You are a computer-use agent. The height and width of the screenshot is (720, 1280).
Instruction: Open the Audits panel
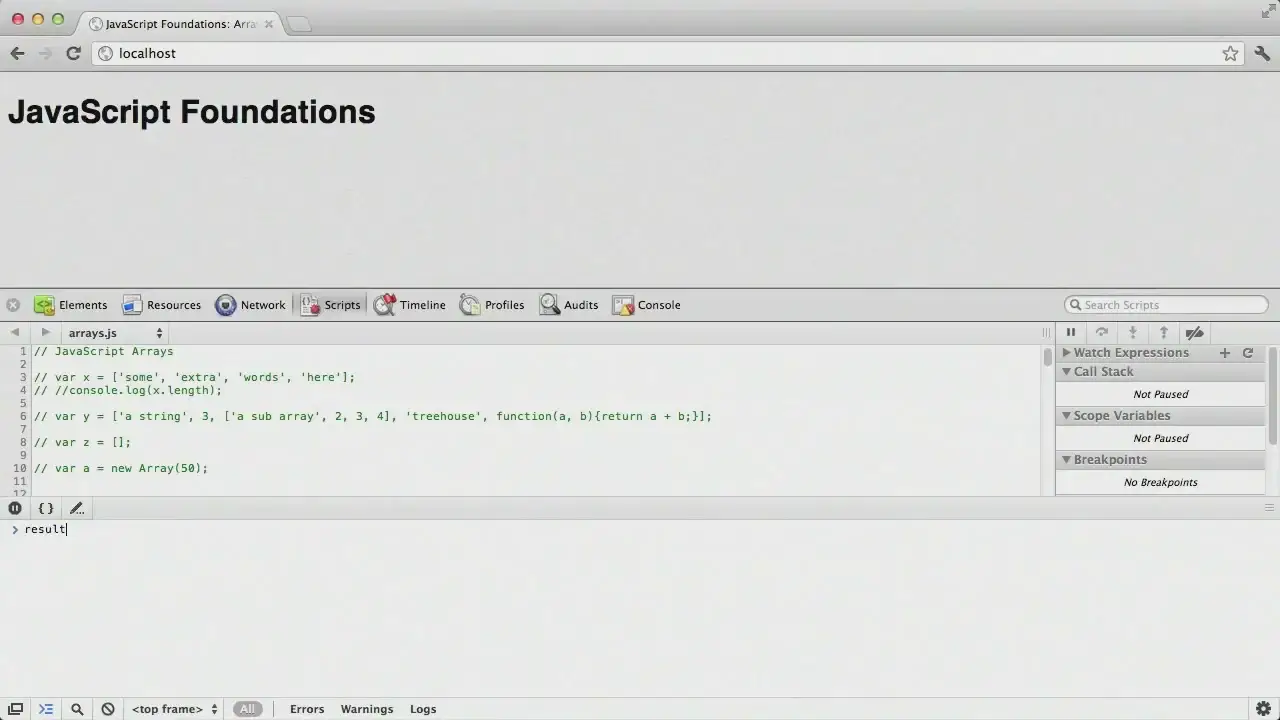(x=568, y=305)
